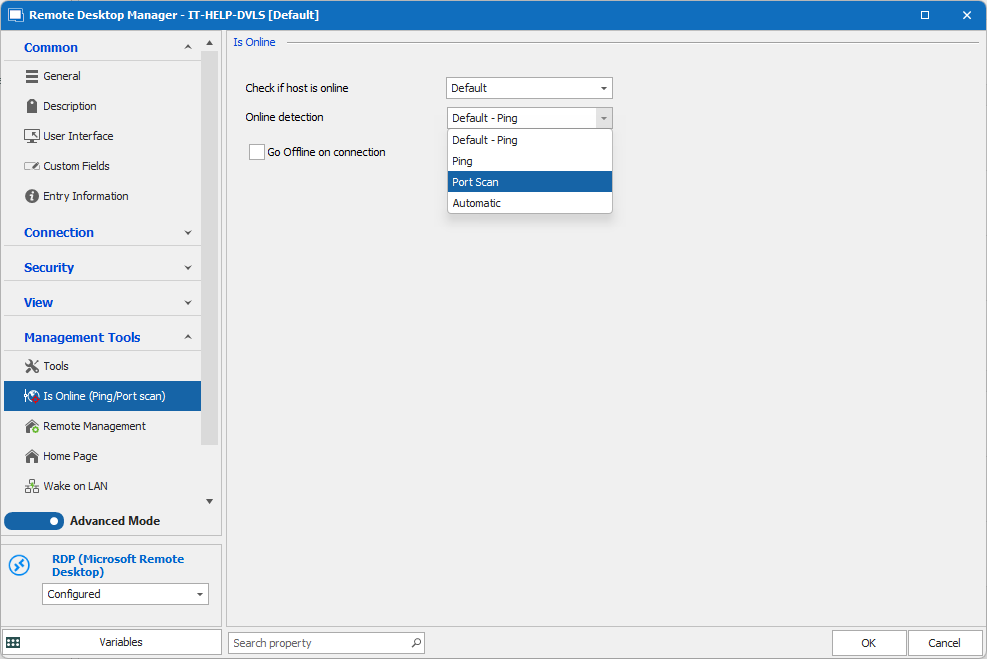Select Port Scan from the list

pos(529,182)
